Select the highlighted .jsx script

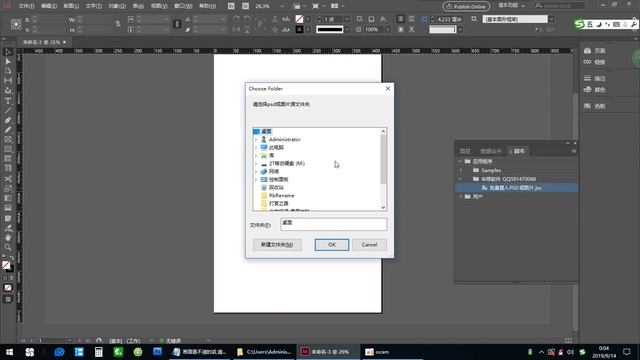516,188
